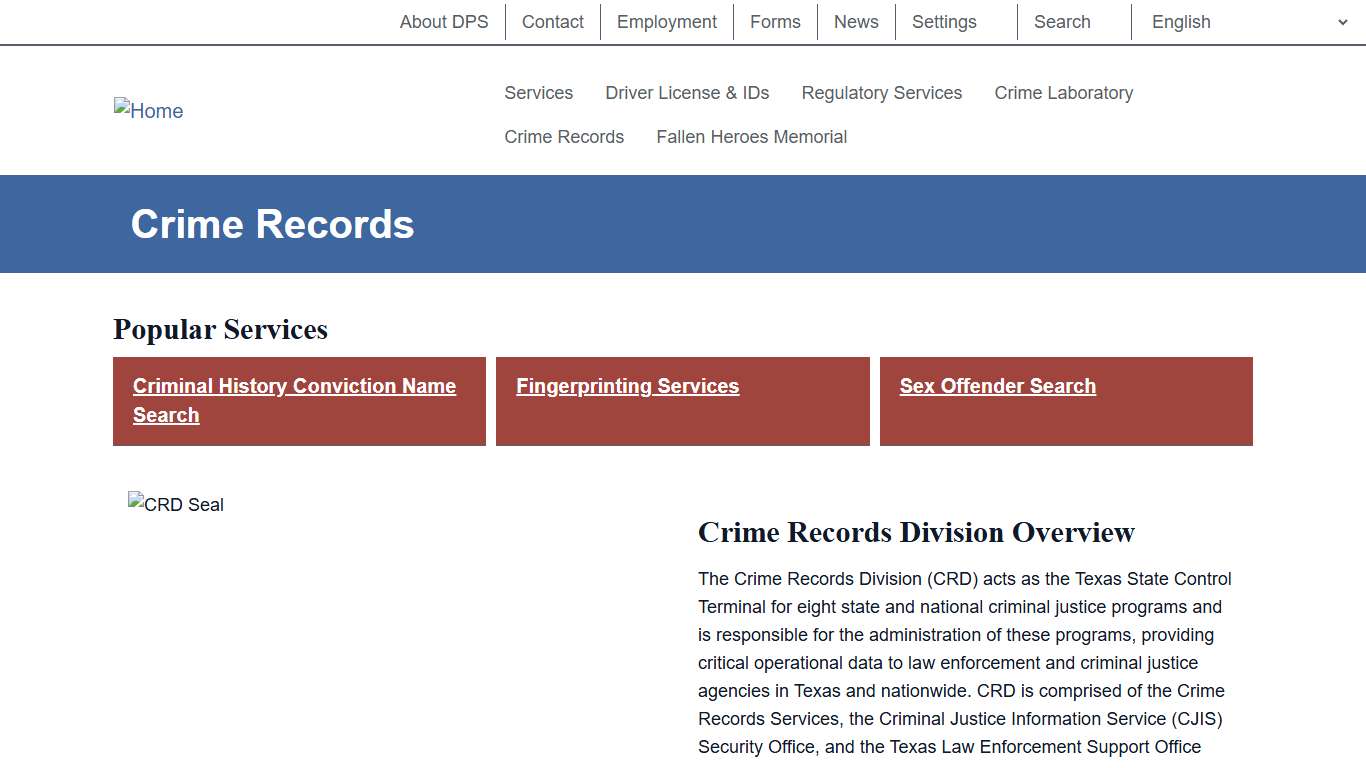1366x768 pixels.
Task: Open the Crime Laboratory section
Action: point(1063,92)
